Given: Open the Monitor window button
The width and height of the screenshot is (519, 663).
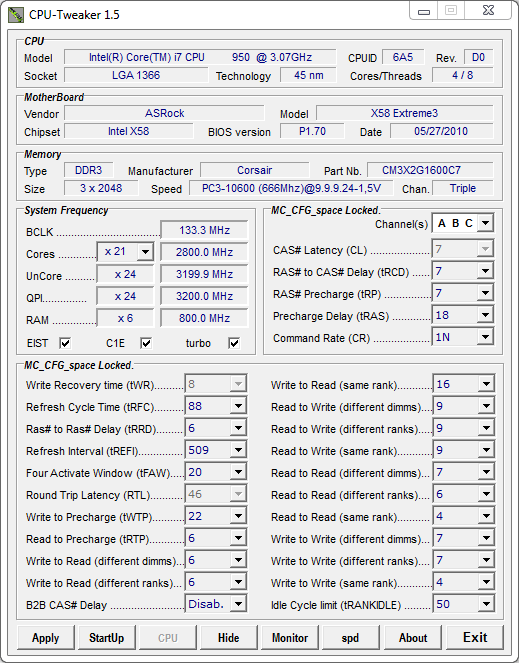Looking at the screenshot, I should click(290, 637).
